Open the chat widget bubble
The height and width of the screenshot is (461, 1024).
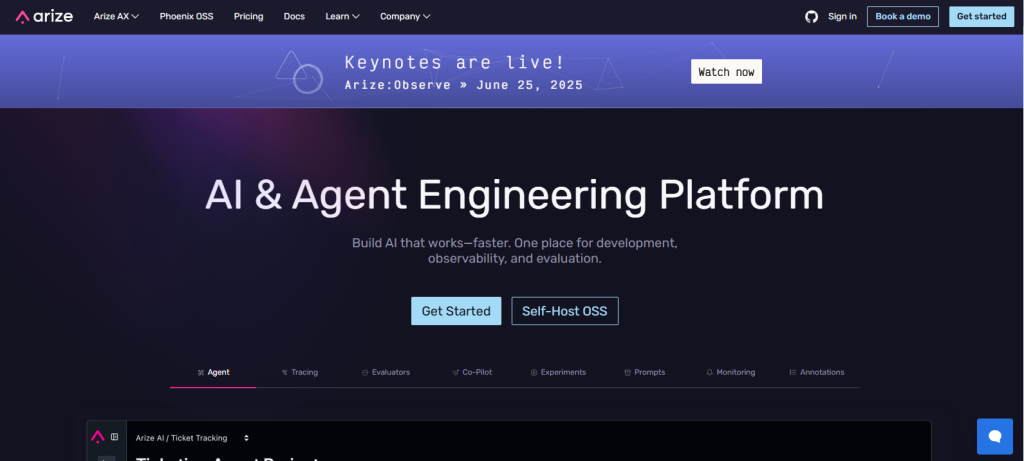[995, 436]
